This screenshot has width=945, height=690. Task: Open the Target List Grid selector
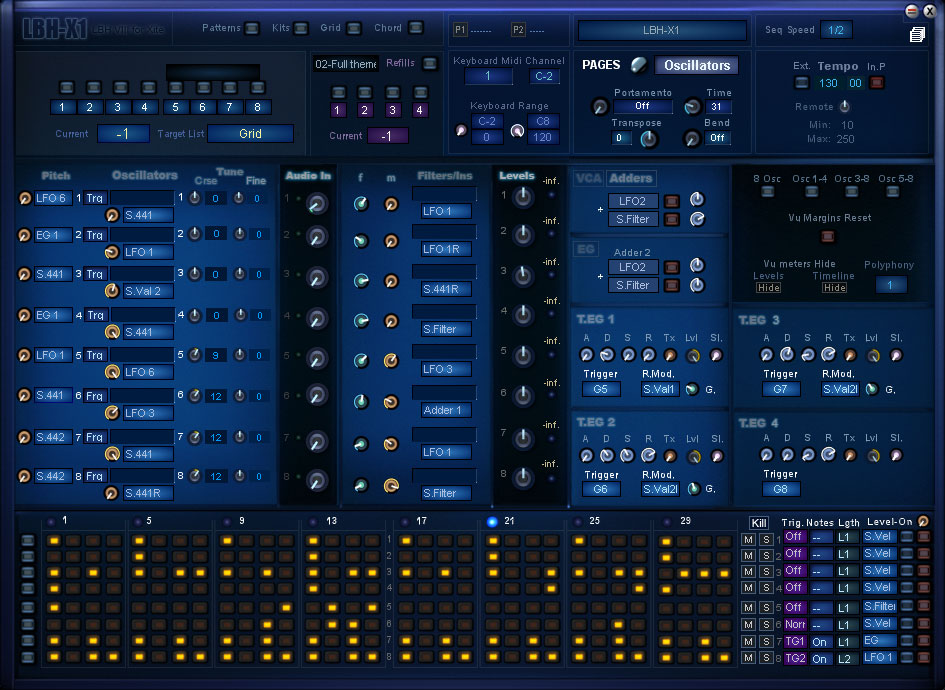250,133
